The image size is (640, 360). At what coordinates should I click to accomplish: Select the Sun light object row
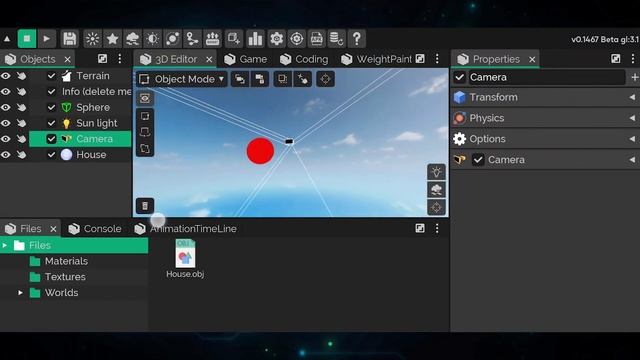click(x=80, y=123)
